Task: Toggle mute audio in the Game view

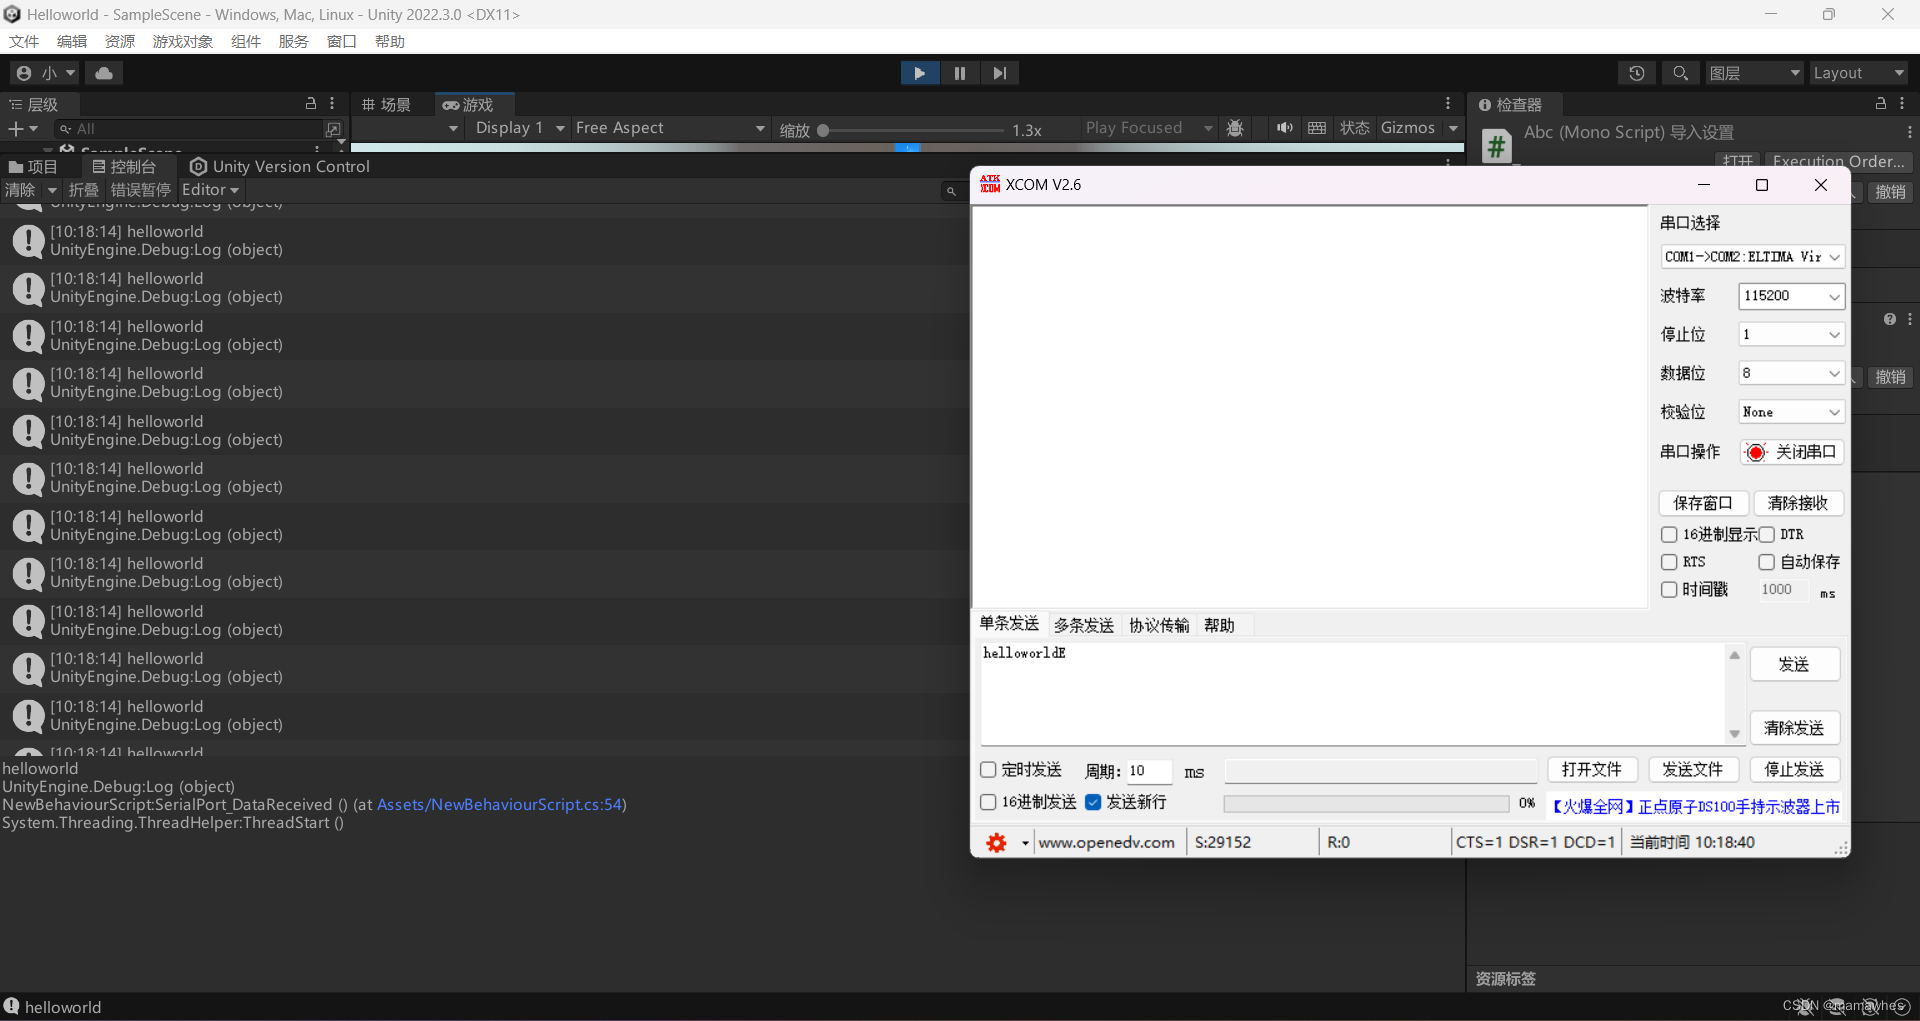Action: point(1284,128)
